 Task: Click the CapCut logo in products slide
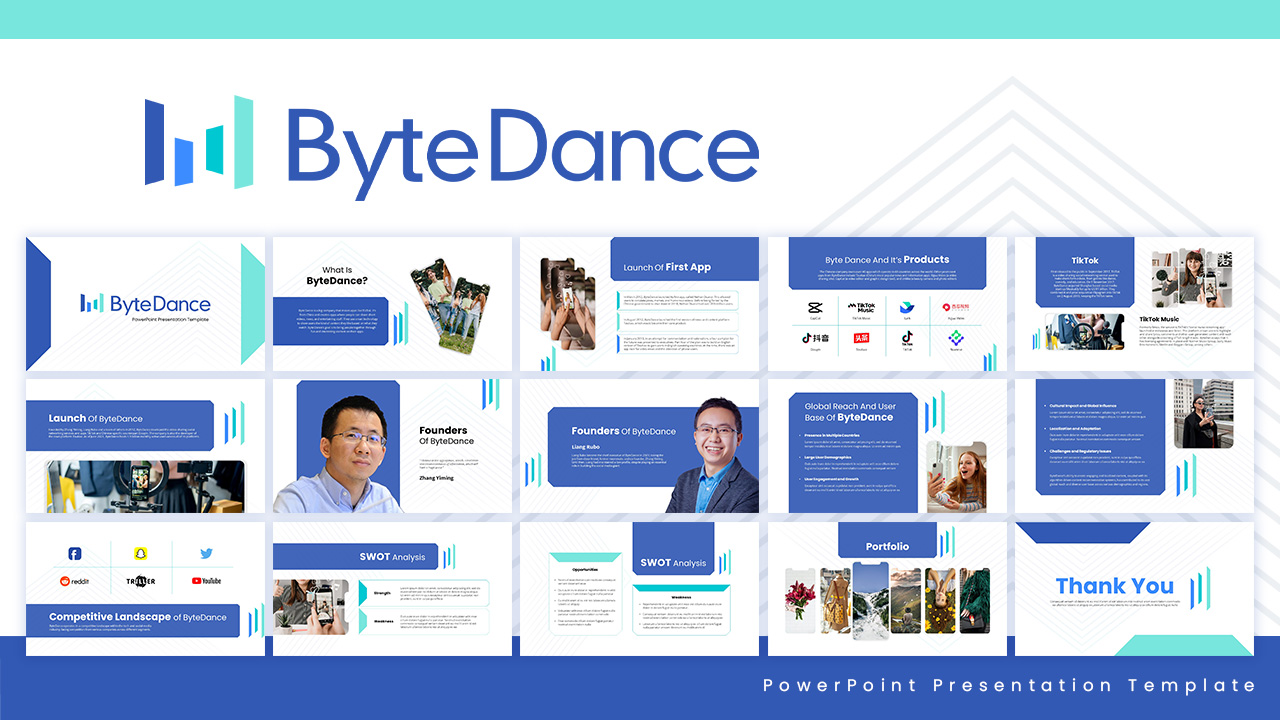click(x=815, y=307)
